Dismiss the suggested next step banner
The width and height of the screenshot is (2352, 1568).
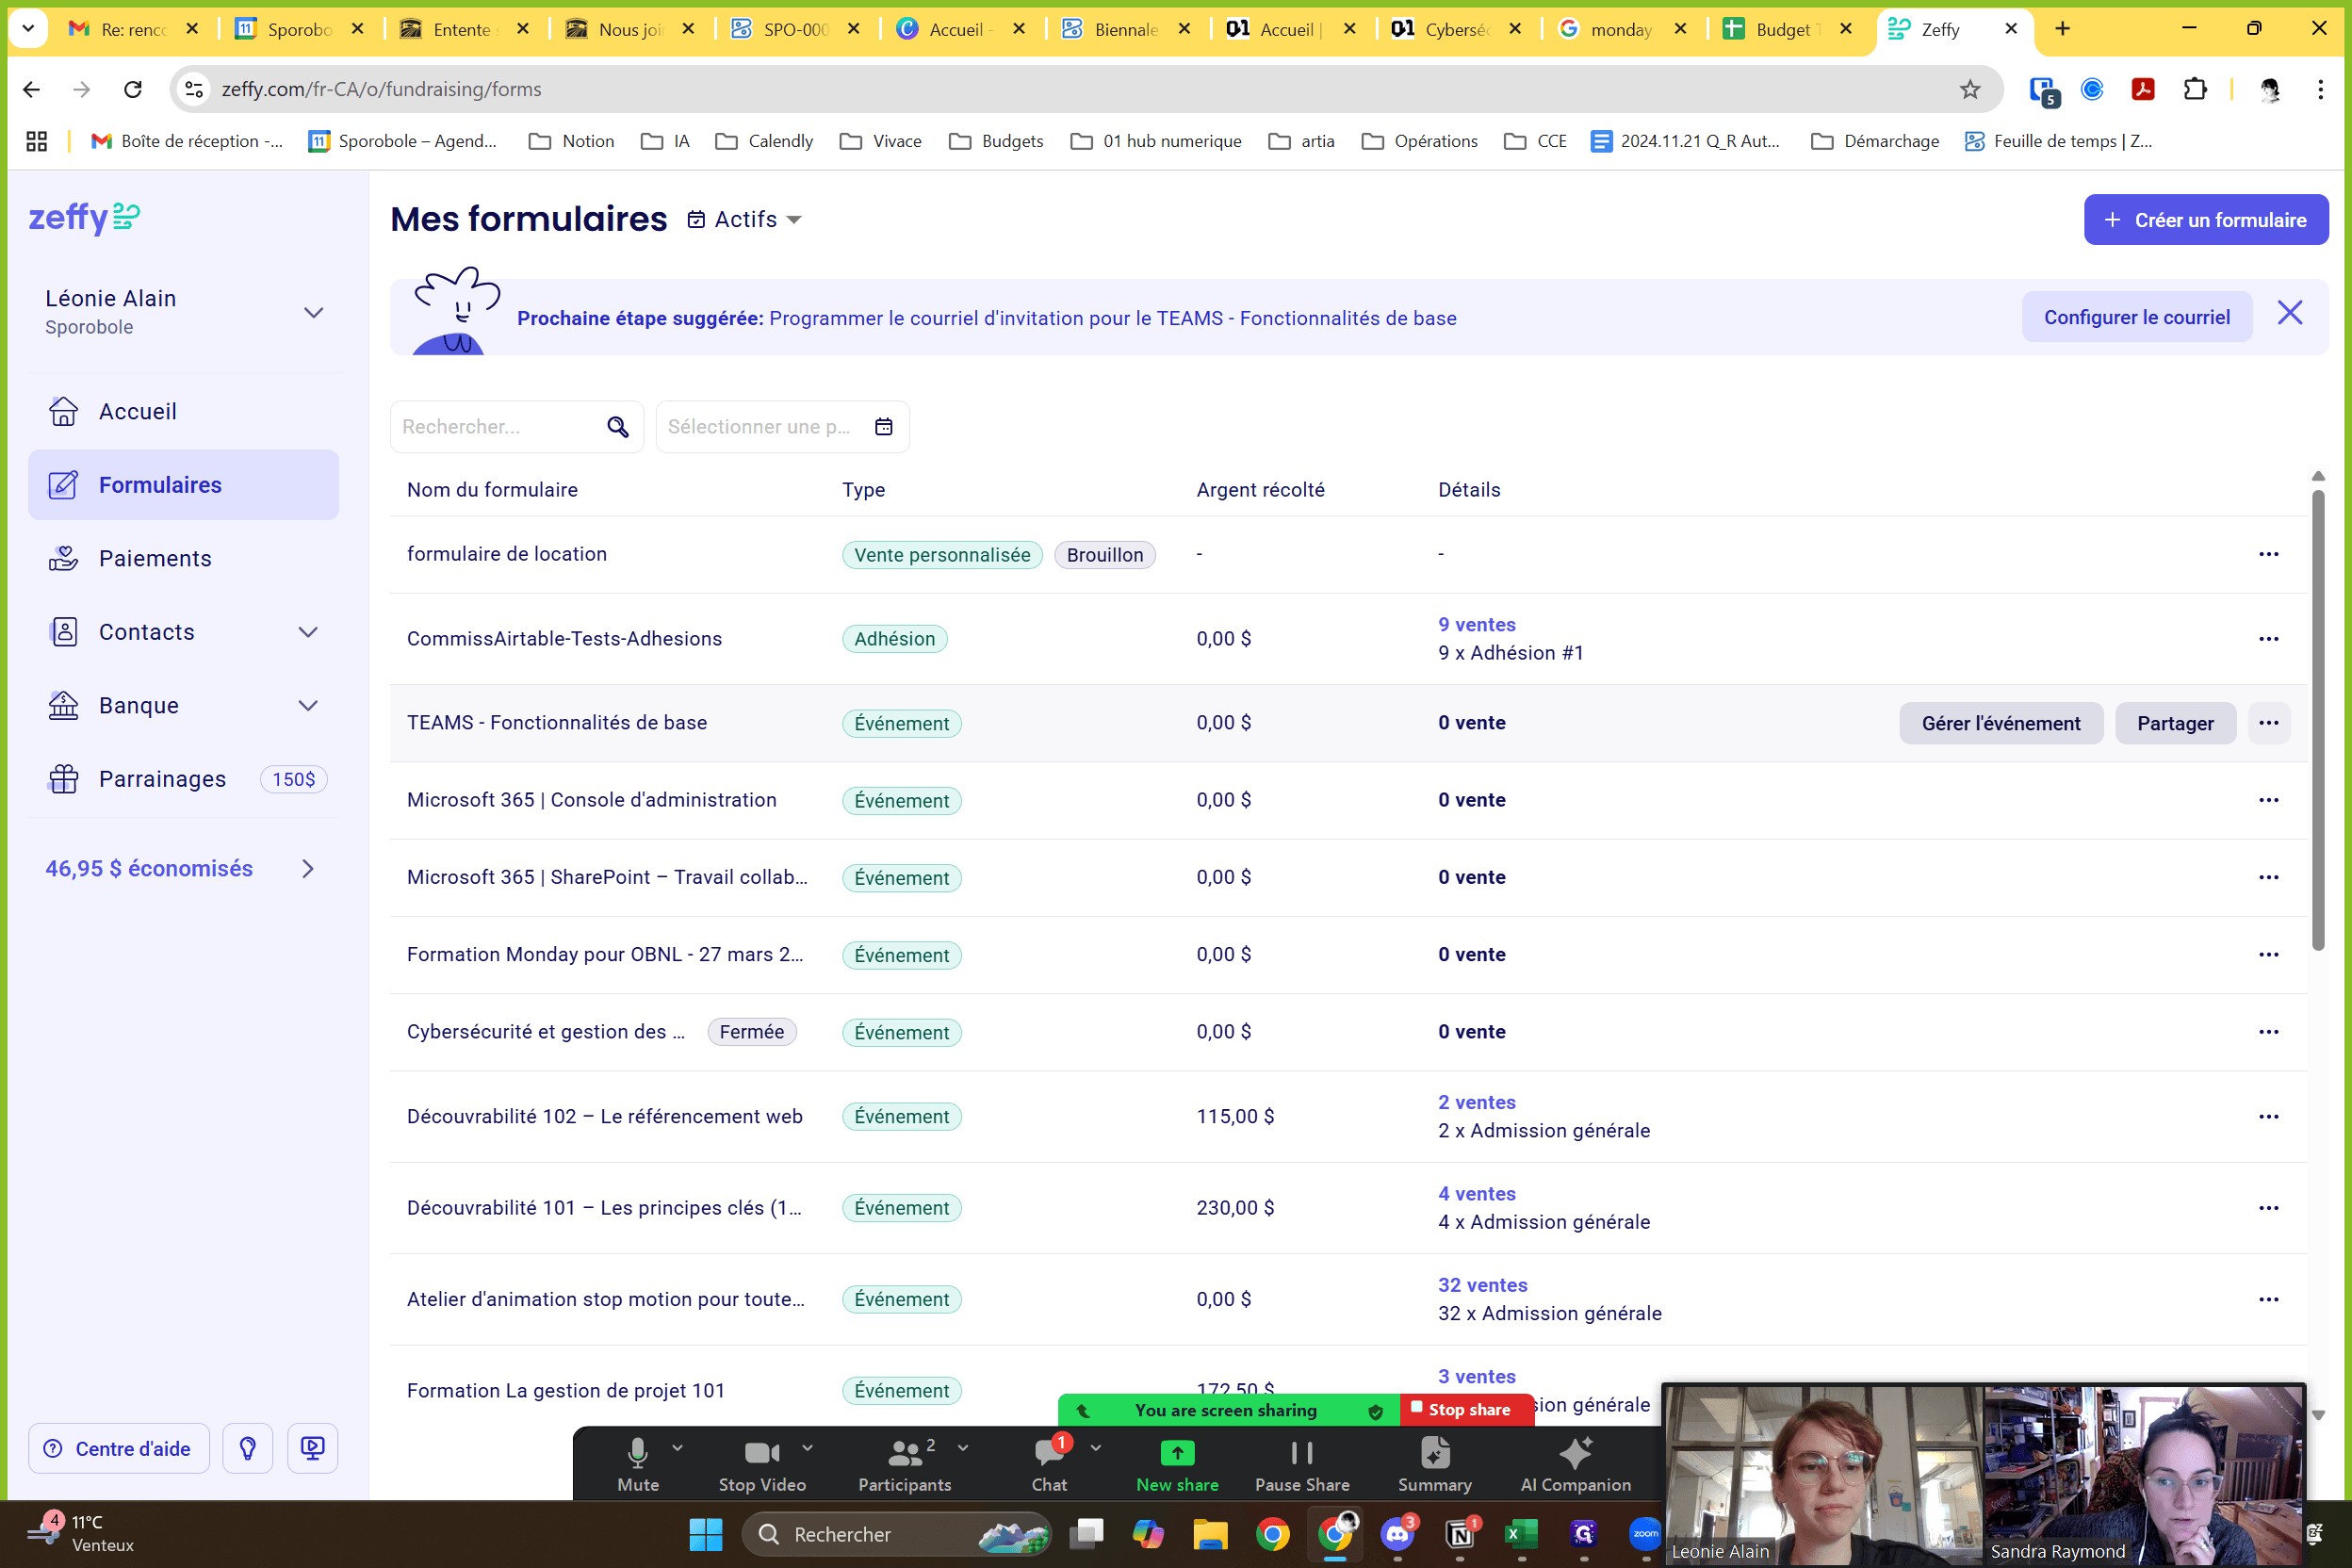(2289, 313)
